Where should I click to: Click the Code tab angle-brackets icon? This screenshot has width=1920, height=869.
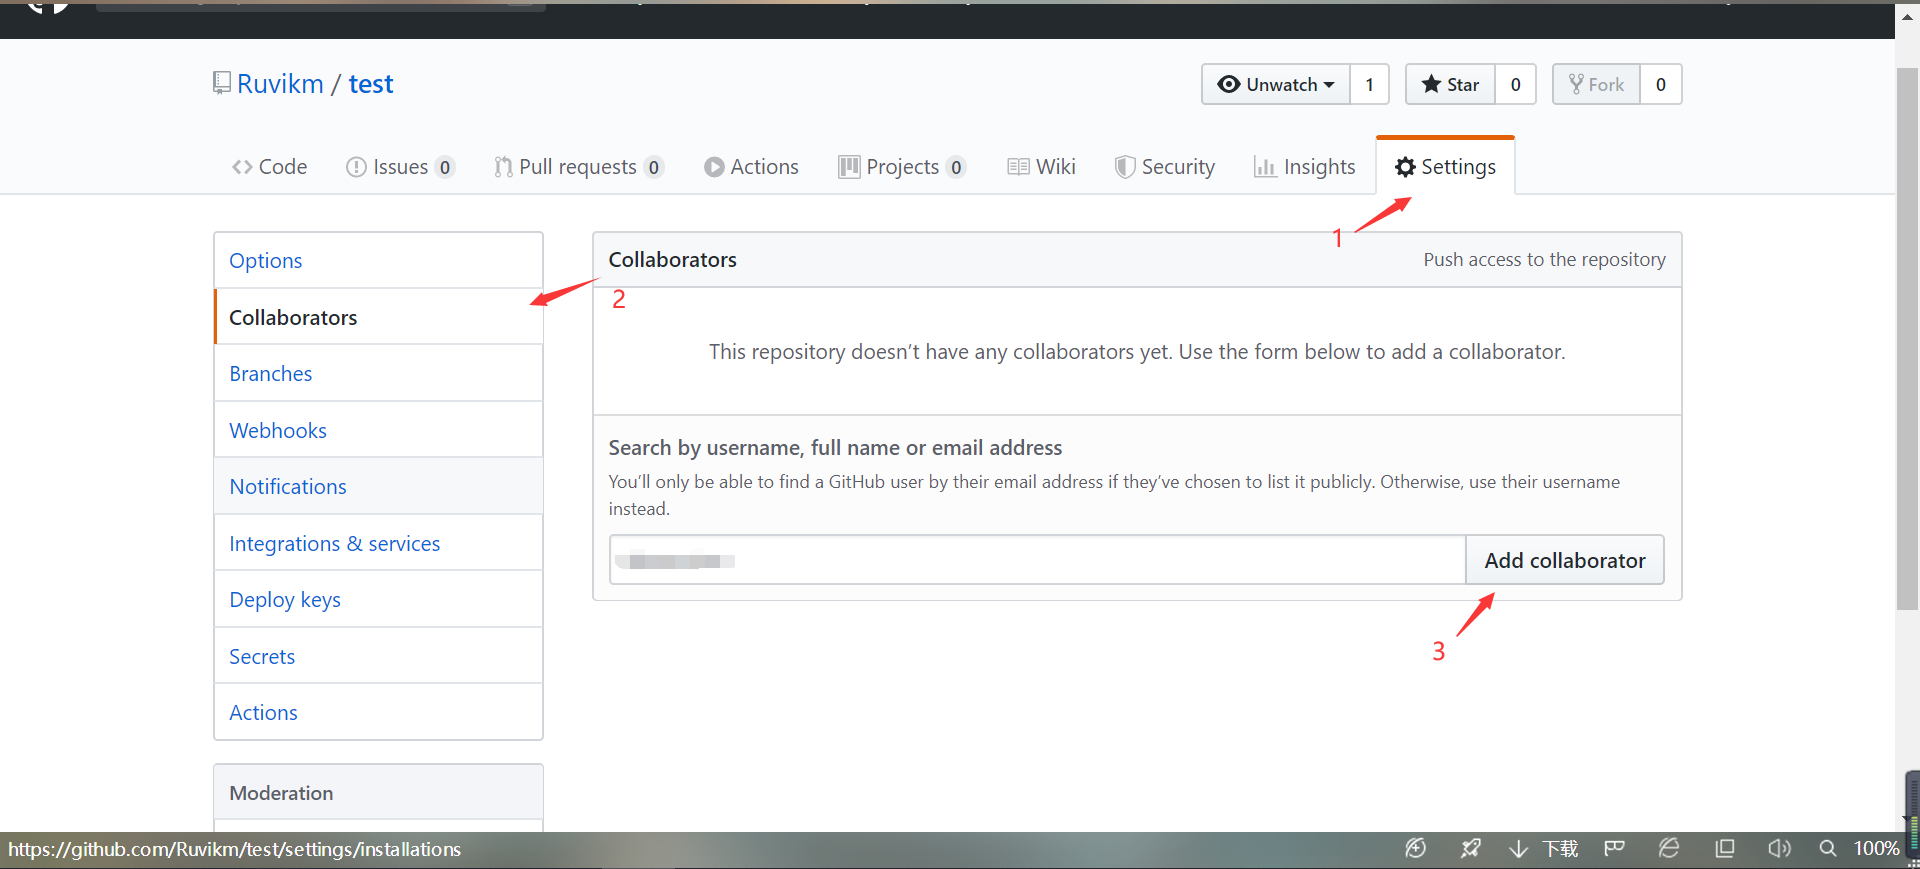point(242,167)
